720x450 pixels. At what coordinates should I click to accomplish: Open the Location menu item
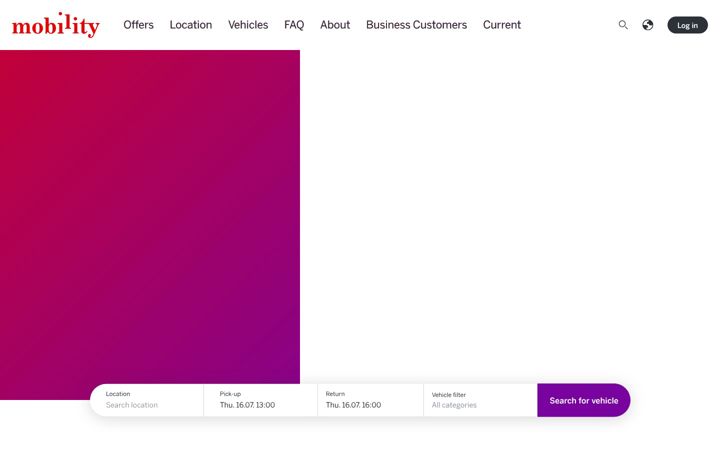191,25
